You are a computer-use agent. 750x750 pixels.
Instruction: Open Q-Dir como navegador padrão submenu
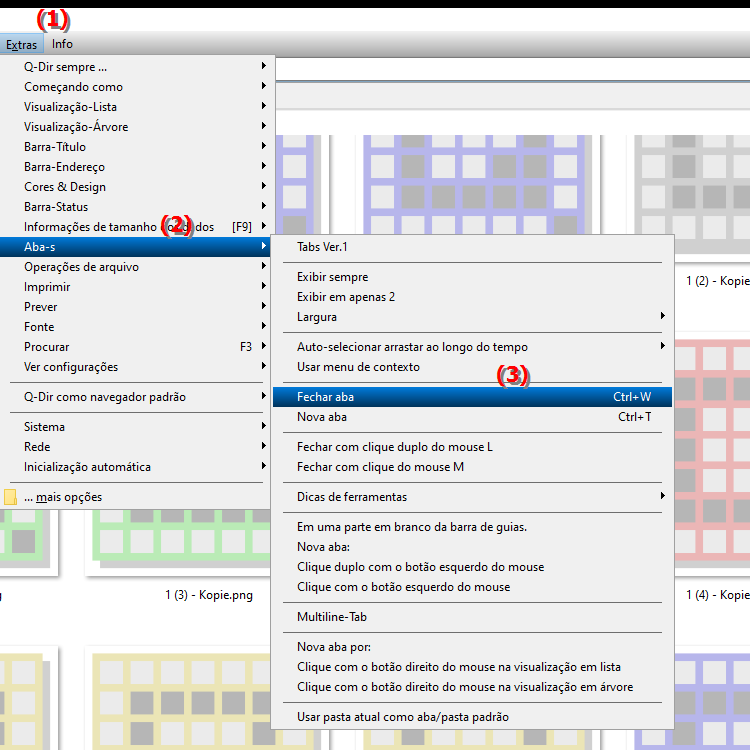(x=137, y=397)
